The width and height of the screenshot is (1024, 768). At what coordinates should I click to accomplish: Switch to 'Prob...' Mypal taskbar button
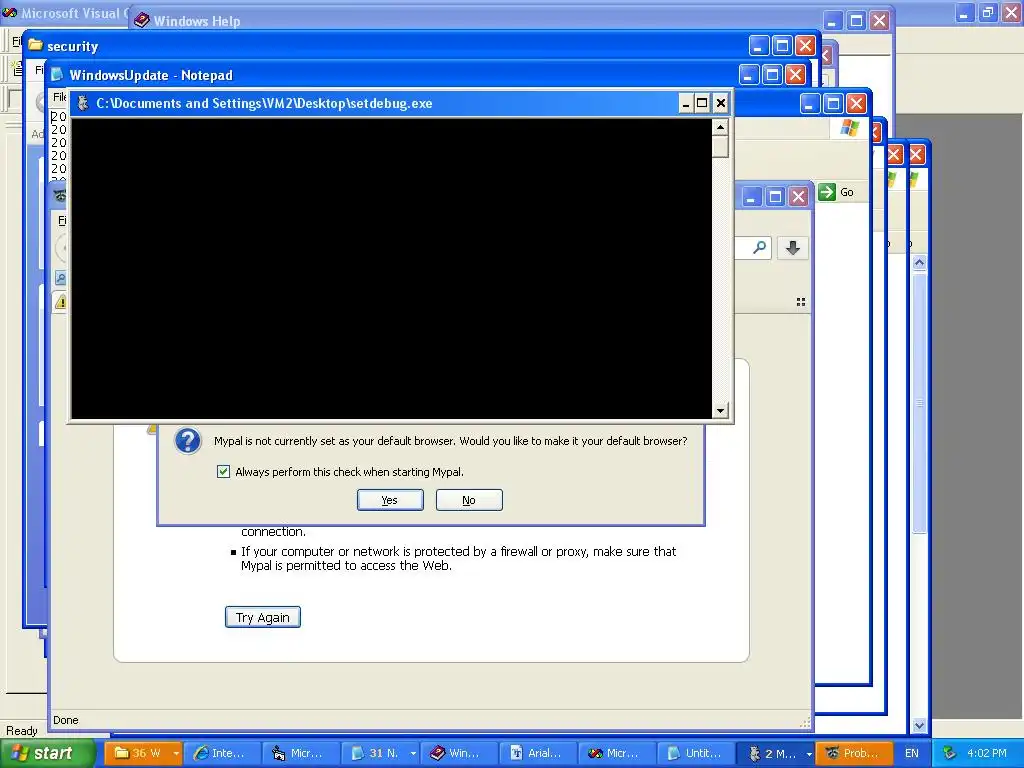pos(854,753)
